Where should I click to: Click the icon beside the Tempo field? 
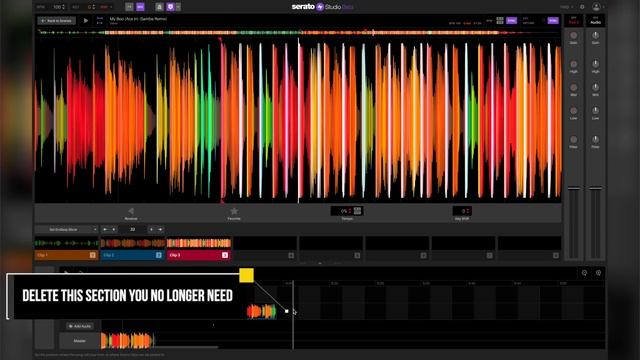(358, 211)
